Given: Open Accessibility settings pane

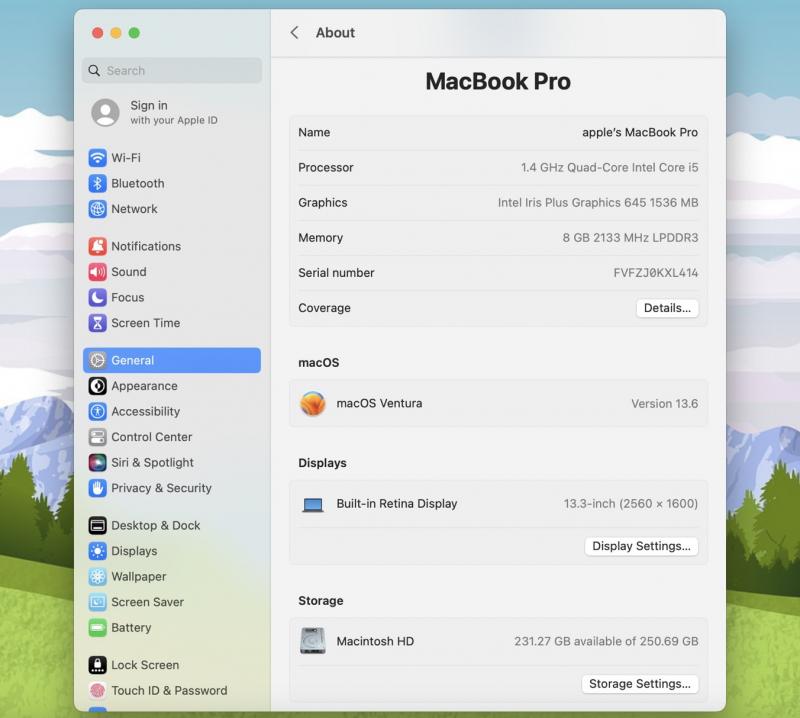Looking at the screenshot, I should tap(145, 412).
